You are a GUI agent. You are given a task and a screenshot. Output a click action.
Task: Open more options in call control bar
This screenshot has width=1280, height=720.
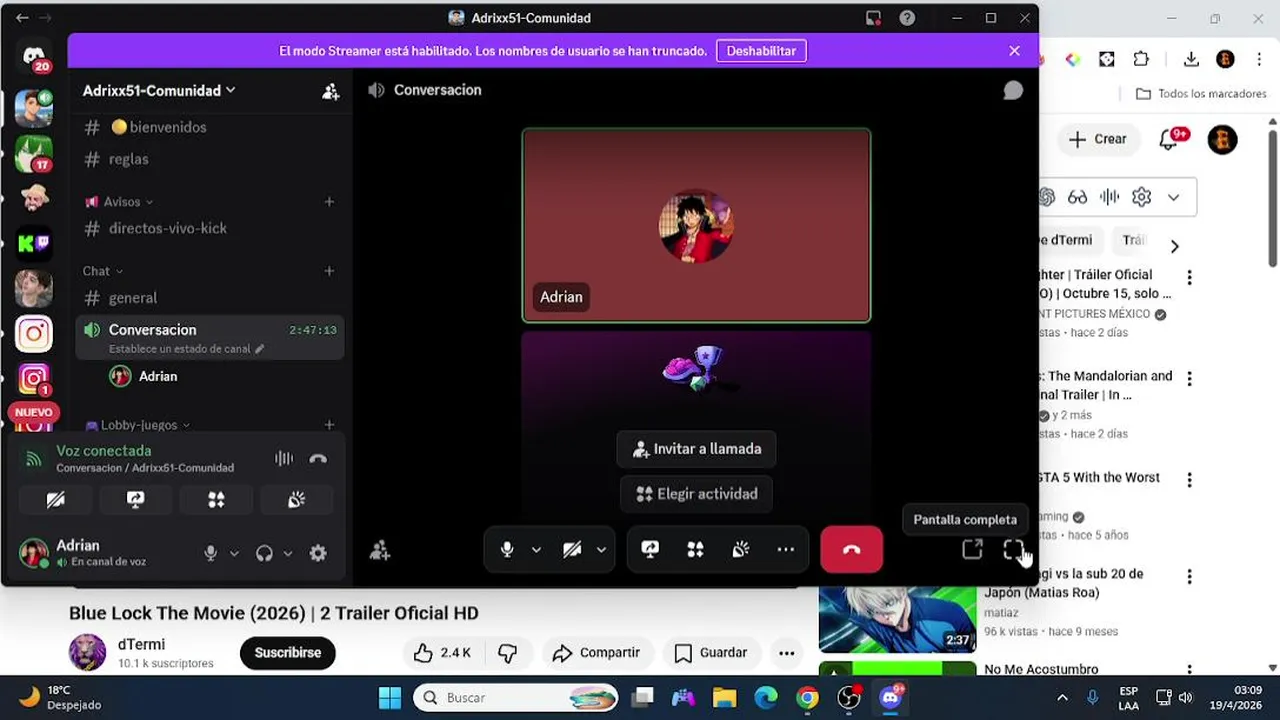click(x=786, y=549)
